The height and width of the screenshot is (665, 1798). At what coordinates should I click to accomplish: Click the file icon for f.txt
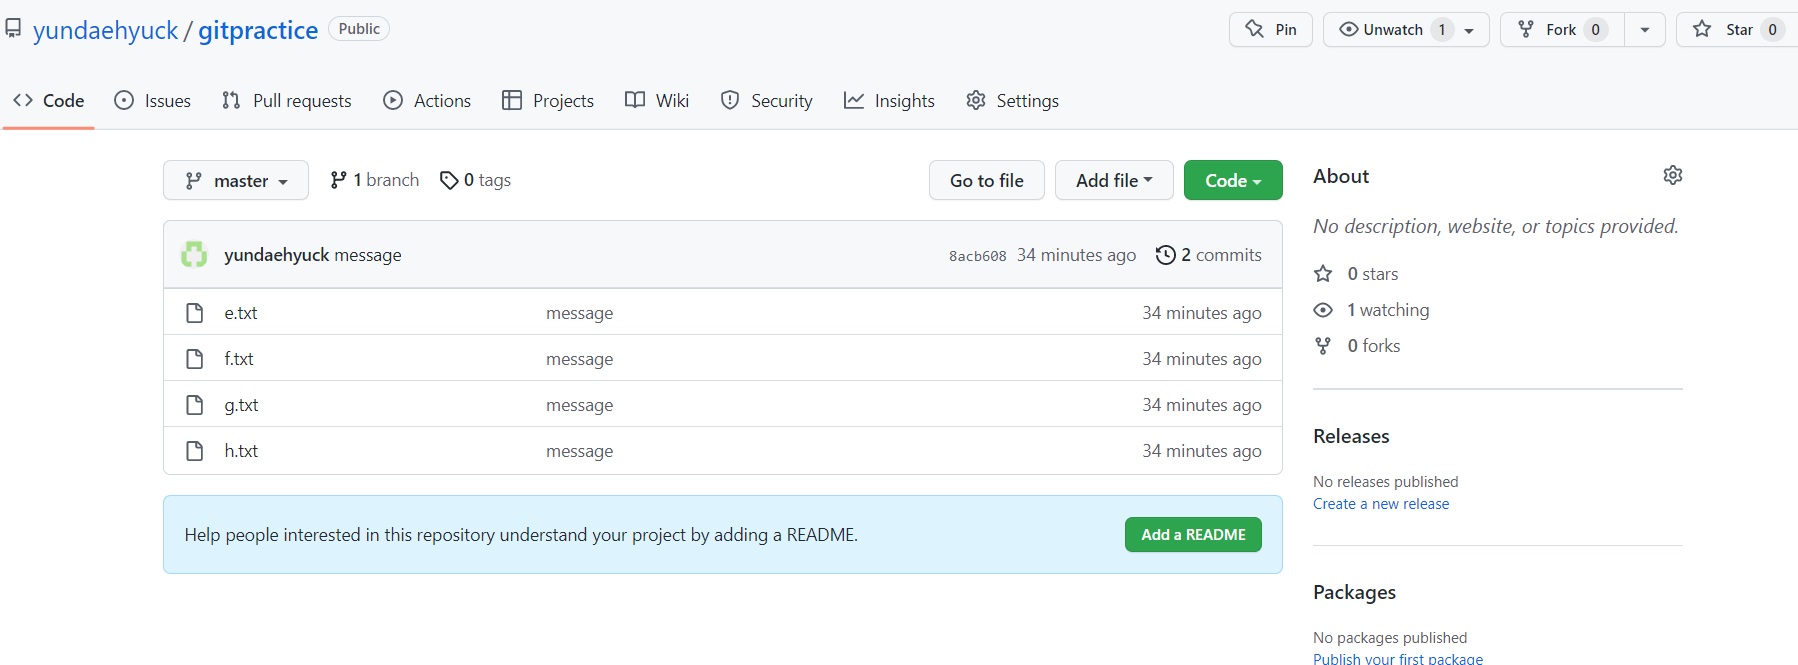click(195, 359)
